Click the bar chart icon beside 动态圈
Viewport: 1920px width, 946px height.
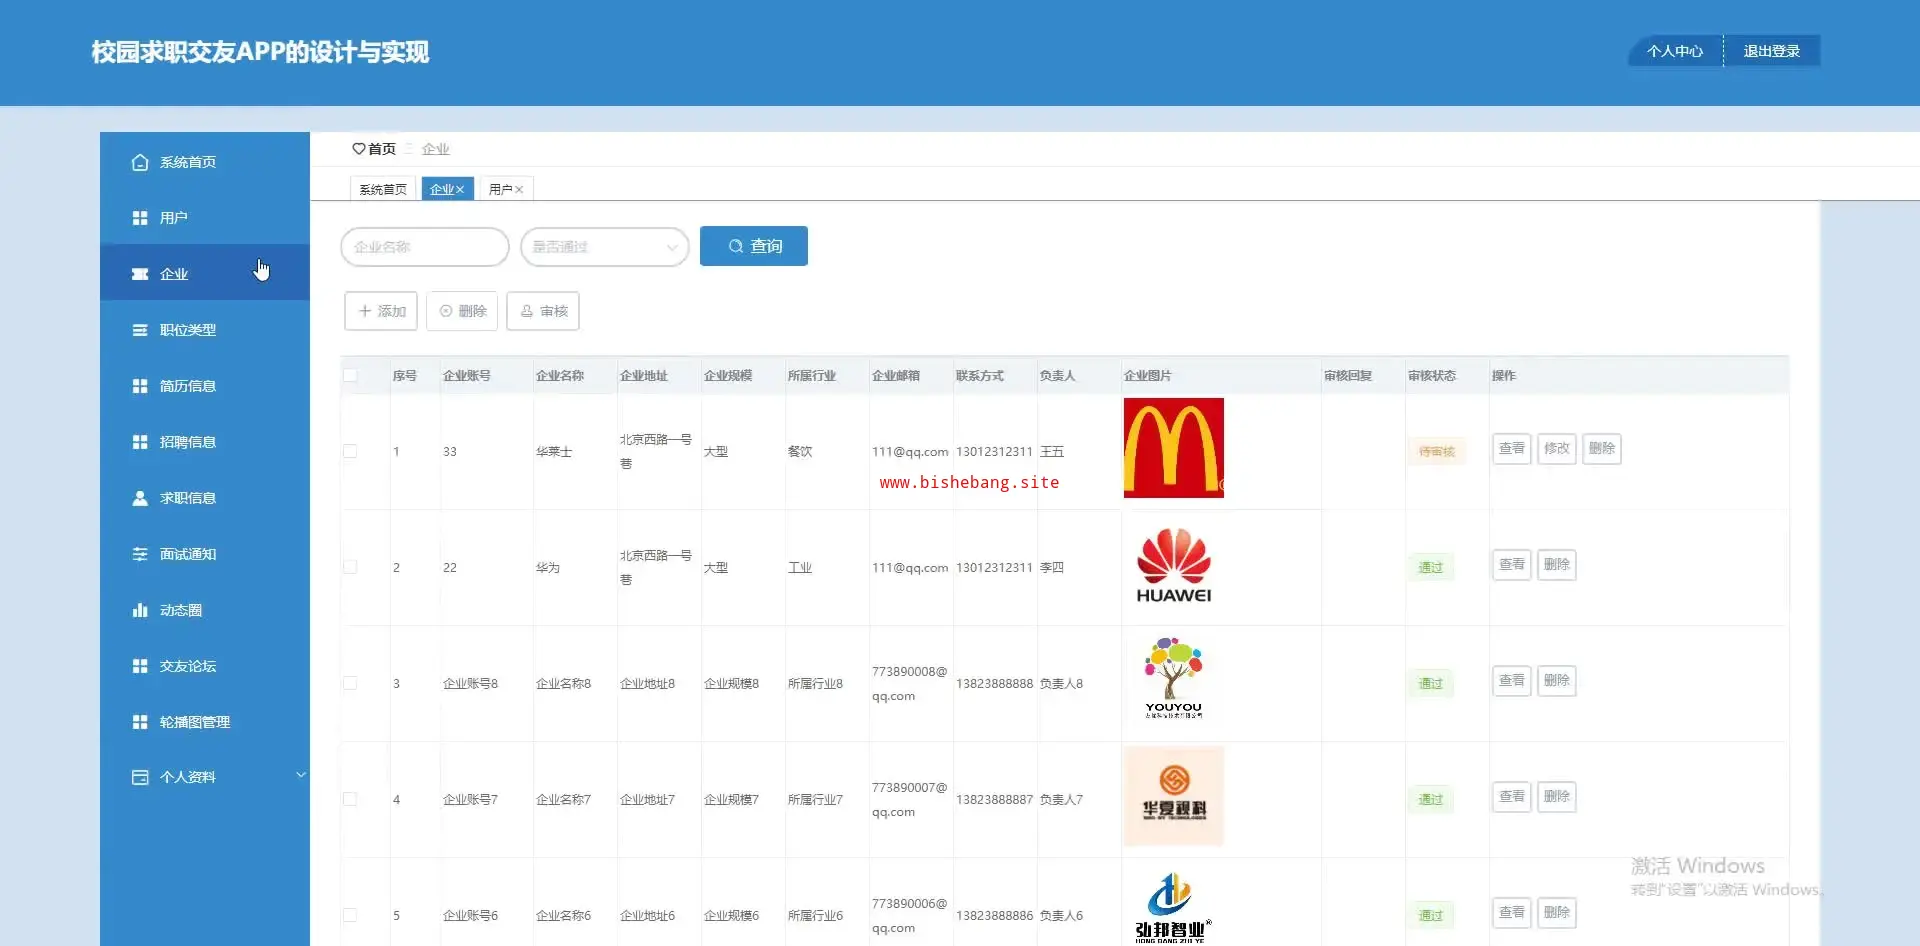pyautogui.click(x=140, y=610)
